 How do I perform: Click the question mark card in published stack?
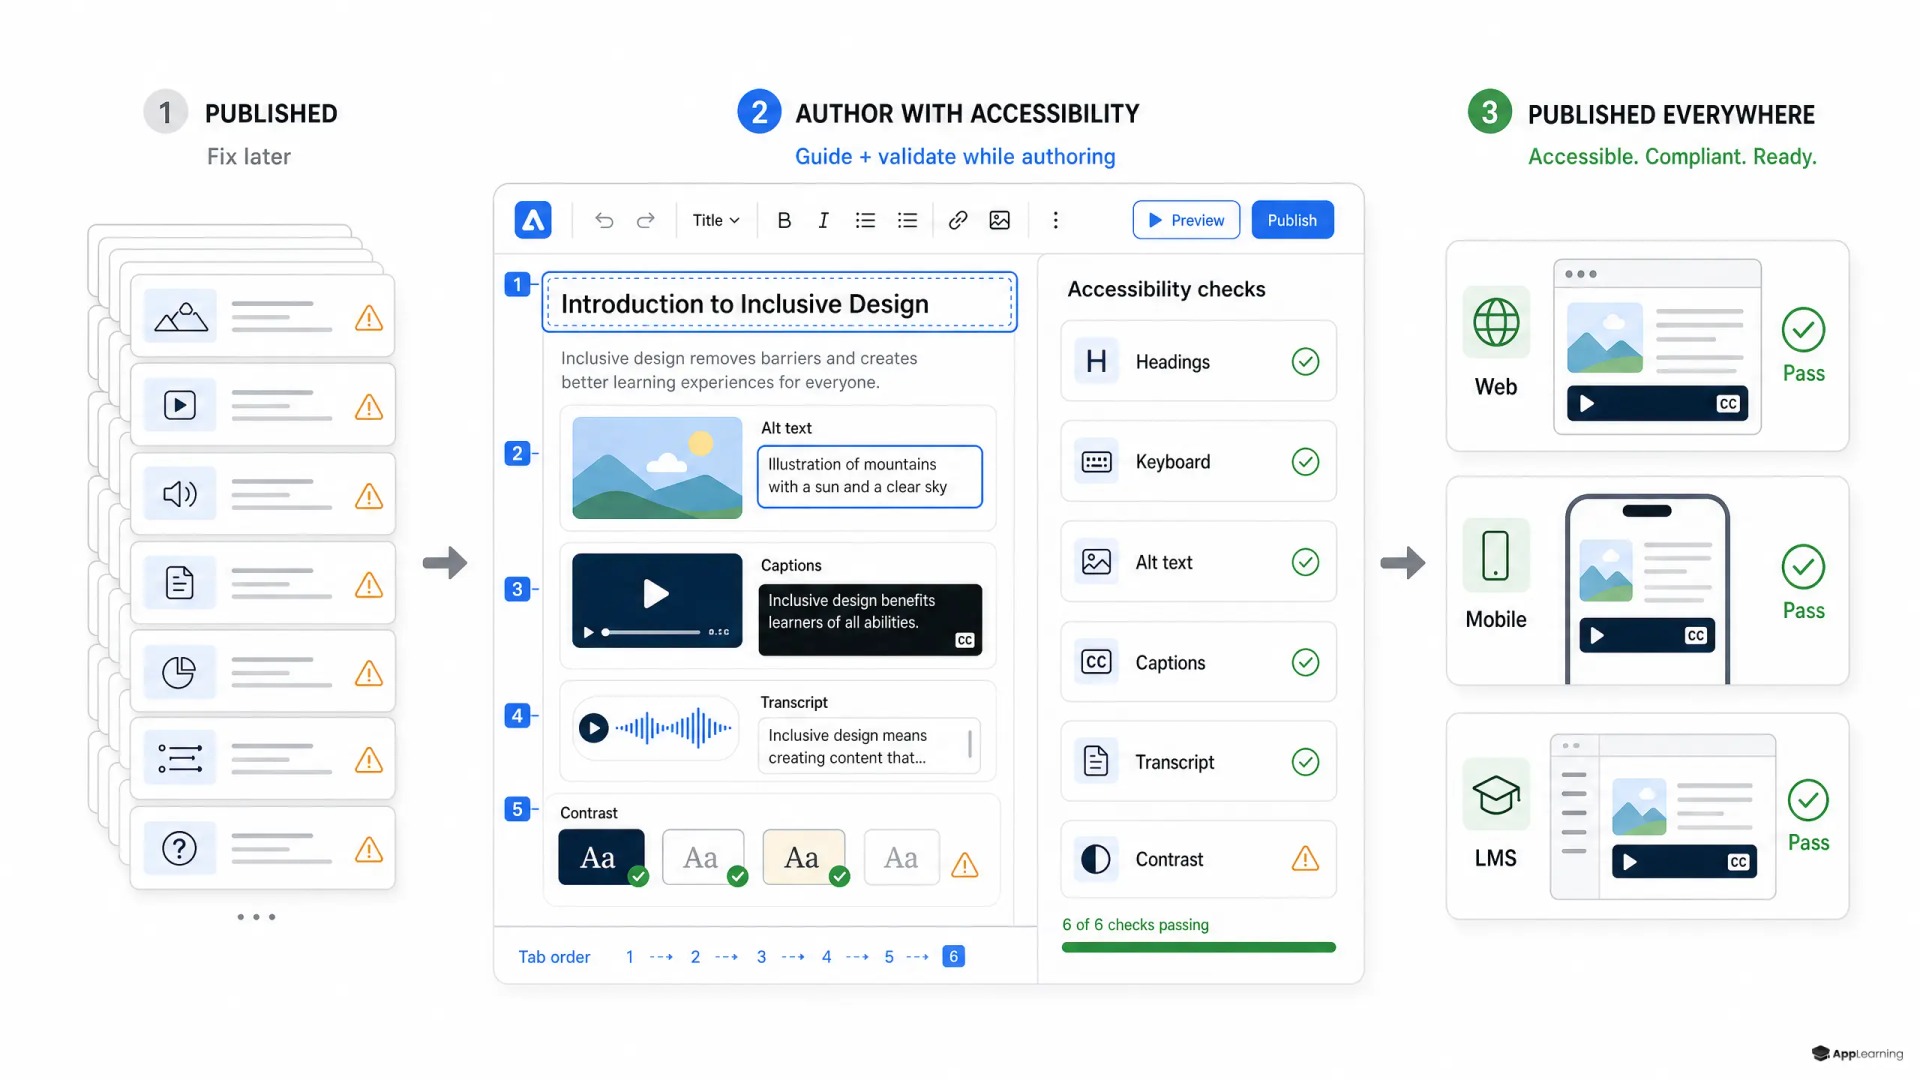click(262, 849)
